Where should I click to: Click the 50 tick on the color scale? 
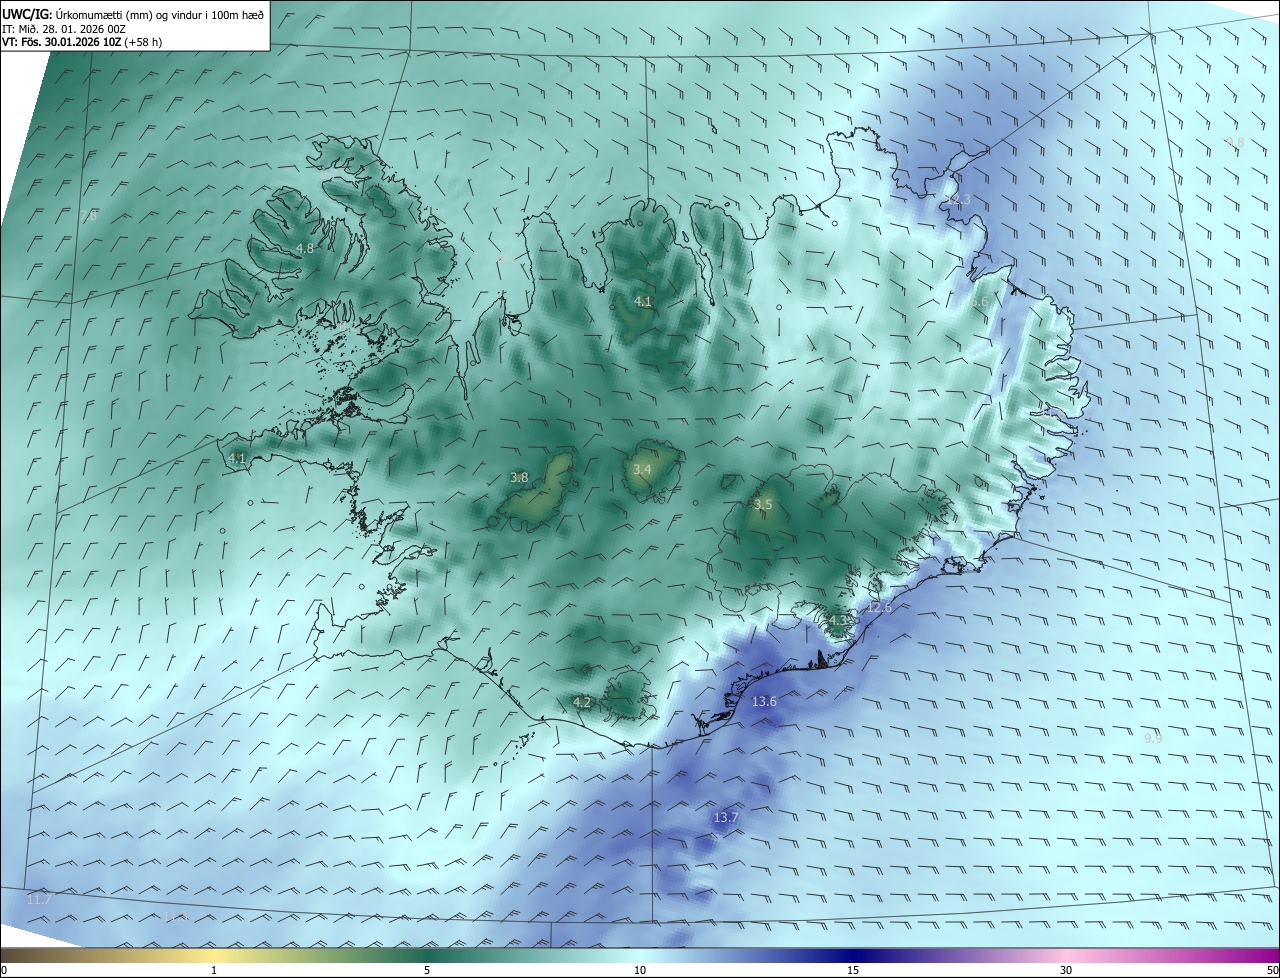pyautogui.click(x=1272, y=970)
